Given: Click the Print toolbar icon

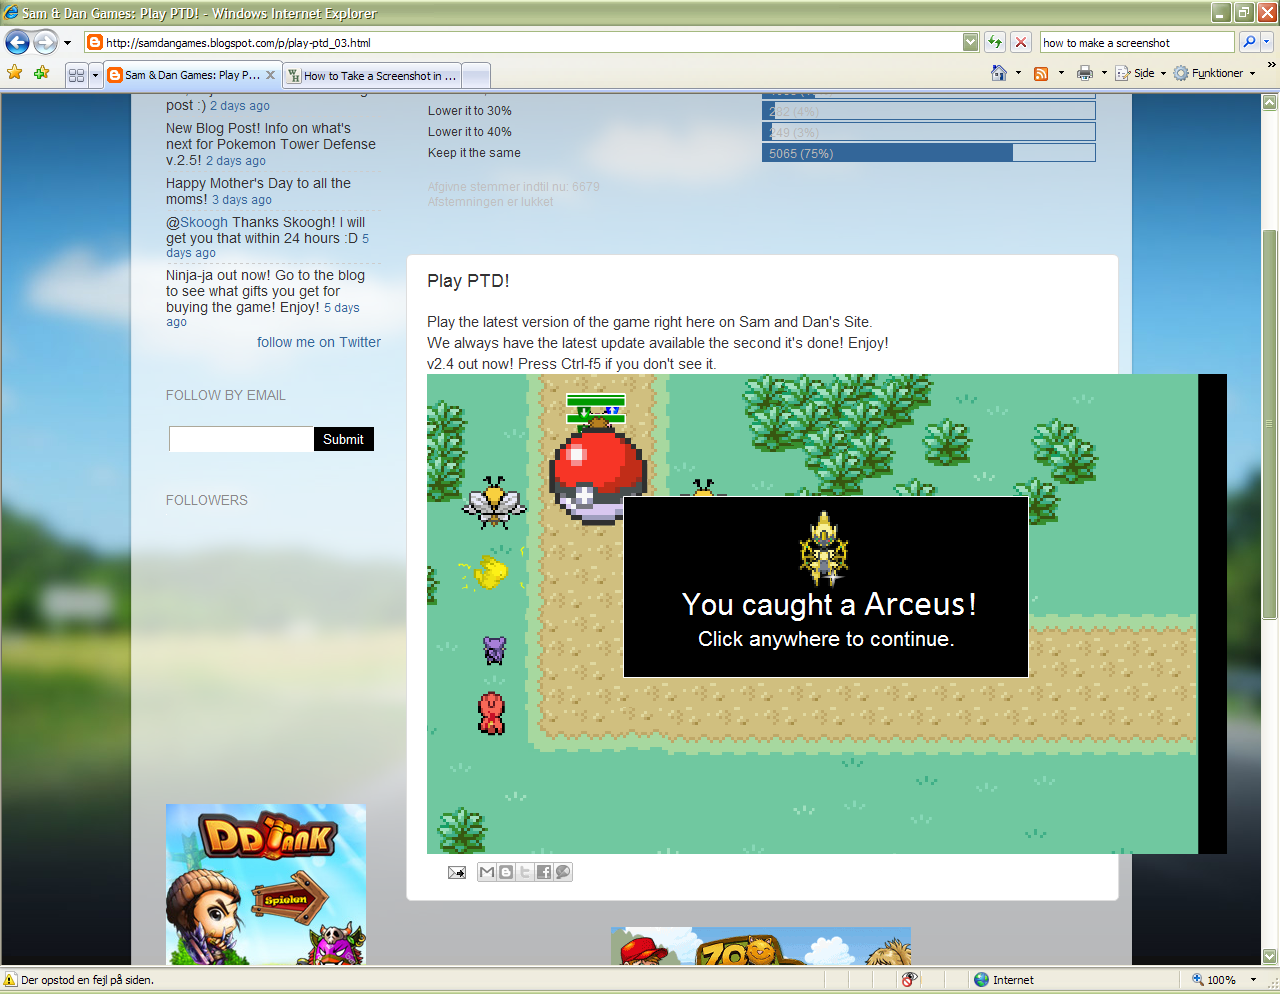Looking at the screenshot, I should (x=1085, y=73).
